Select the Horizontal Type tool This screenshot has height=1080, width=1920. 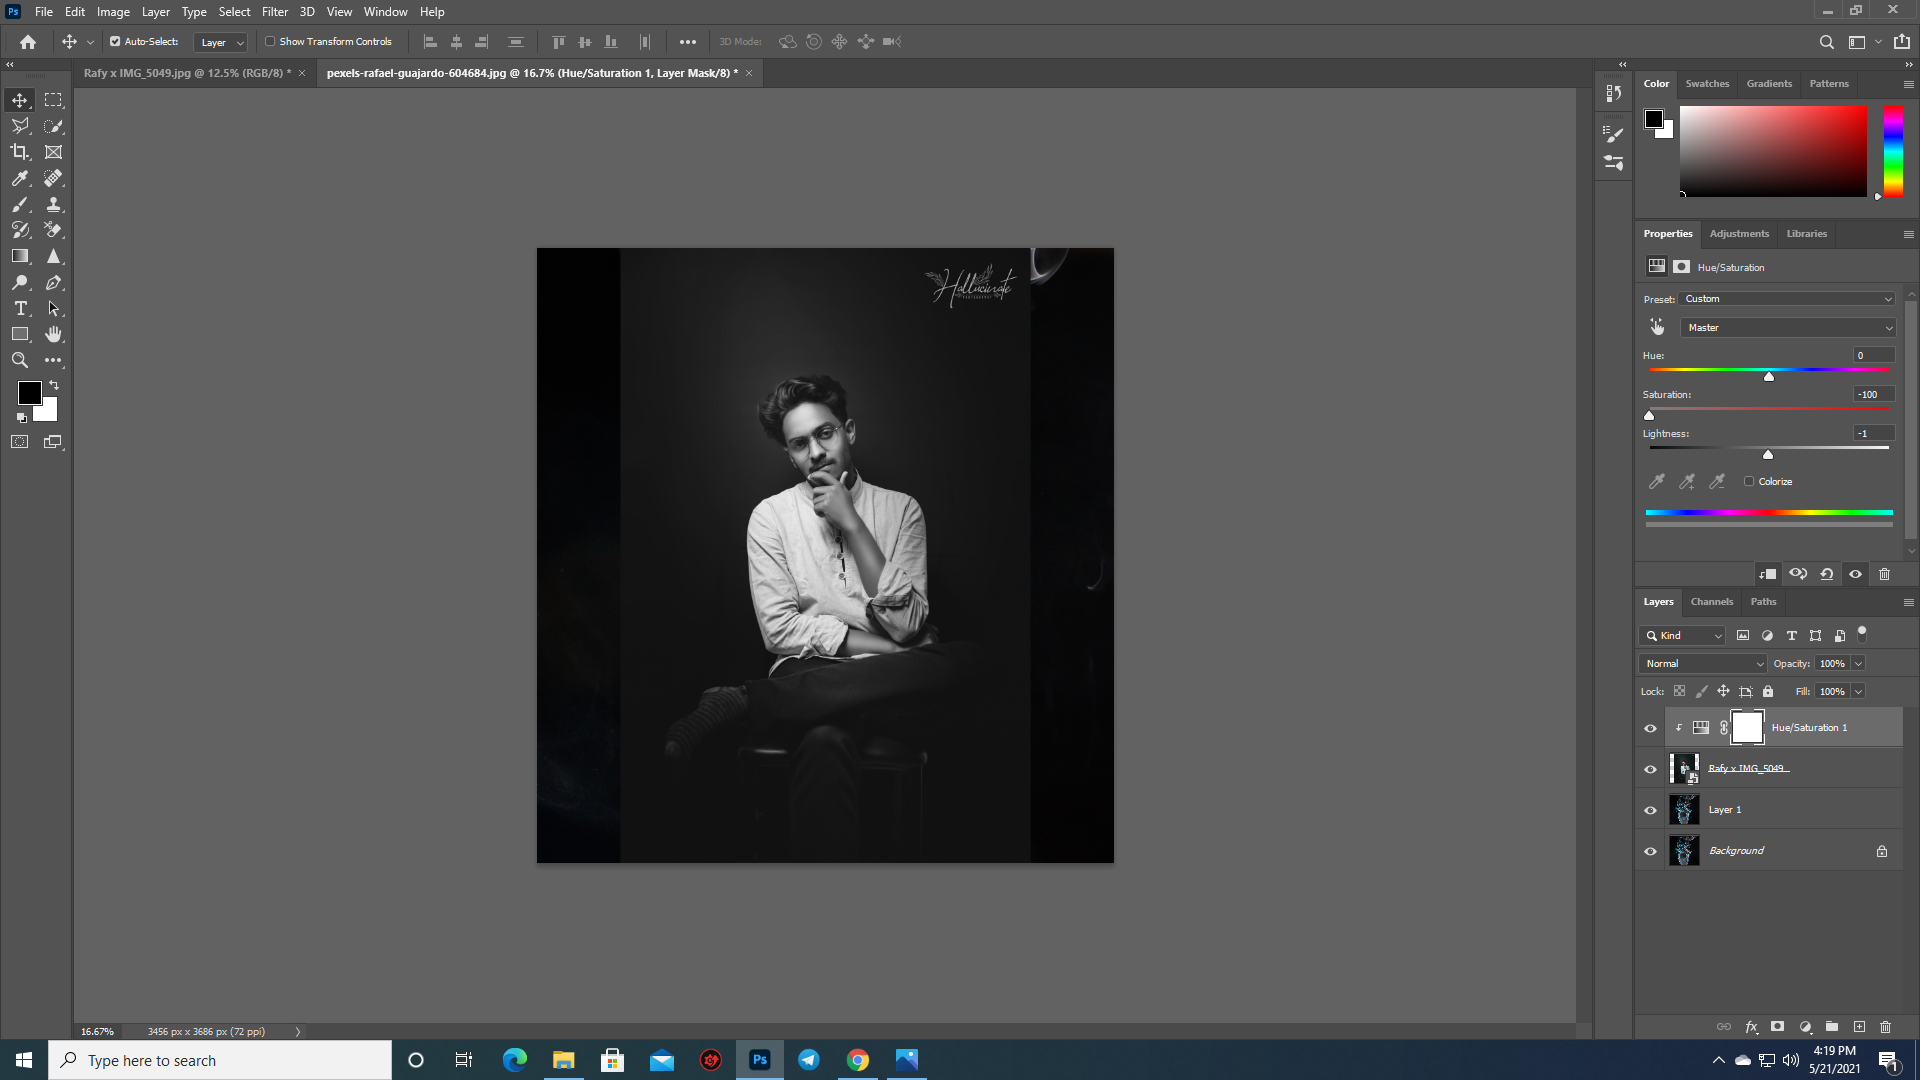click(x=19, y=308)
